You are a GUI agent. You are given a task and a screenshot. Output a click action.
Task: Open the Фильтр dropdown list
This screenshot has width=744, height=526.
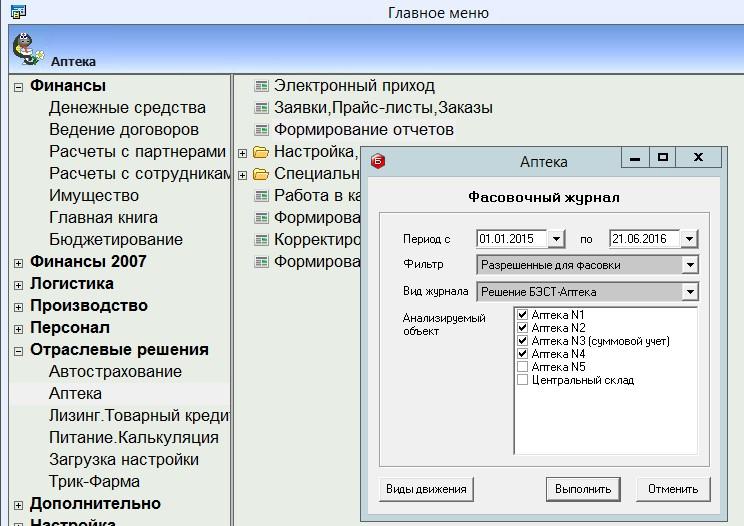(690, 265)
